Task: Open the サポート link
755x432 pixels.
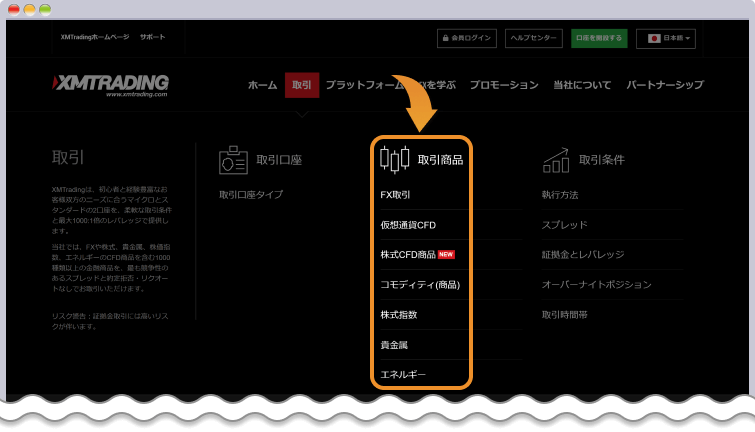Action: click(152, 37)
